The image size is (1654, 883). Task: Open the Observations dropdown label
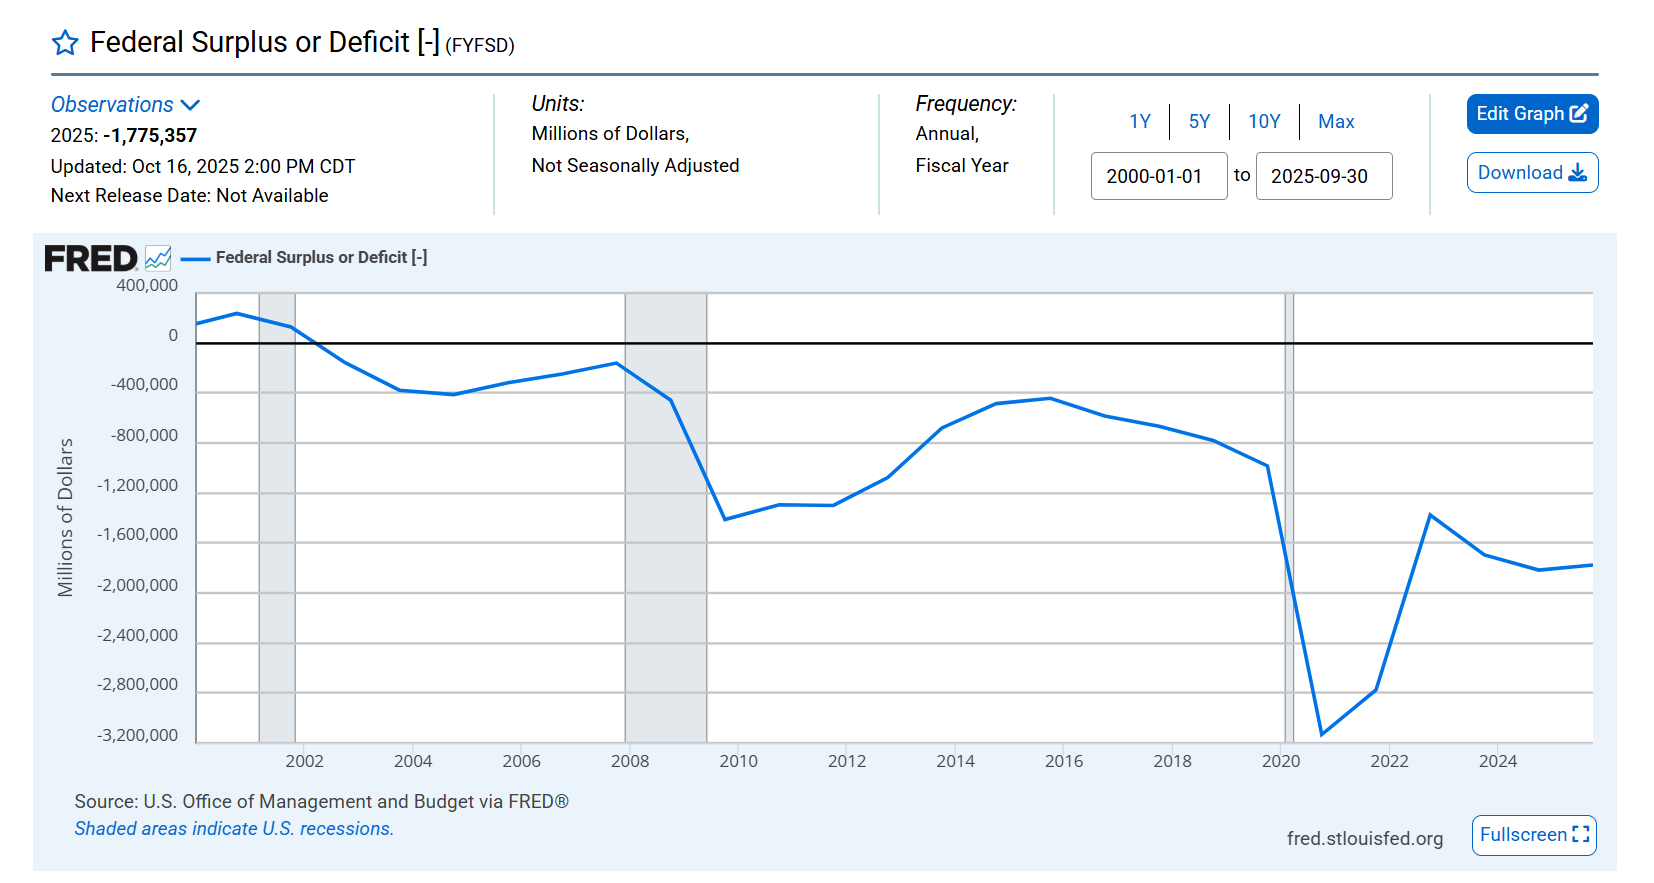tap(112, 105)
